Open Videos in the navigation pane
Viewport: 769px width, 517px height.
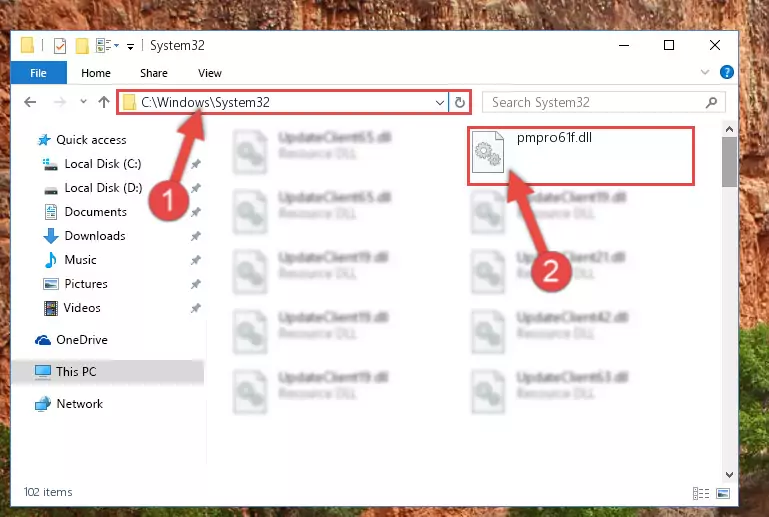point(82,308)
